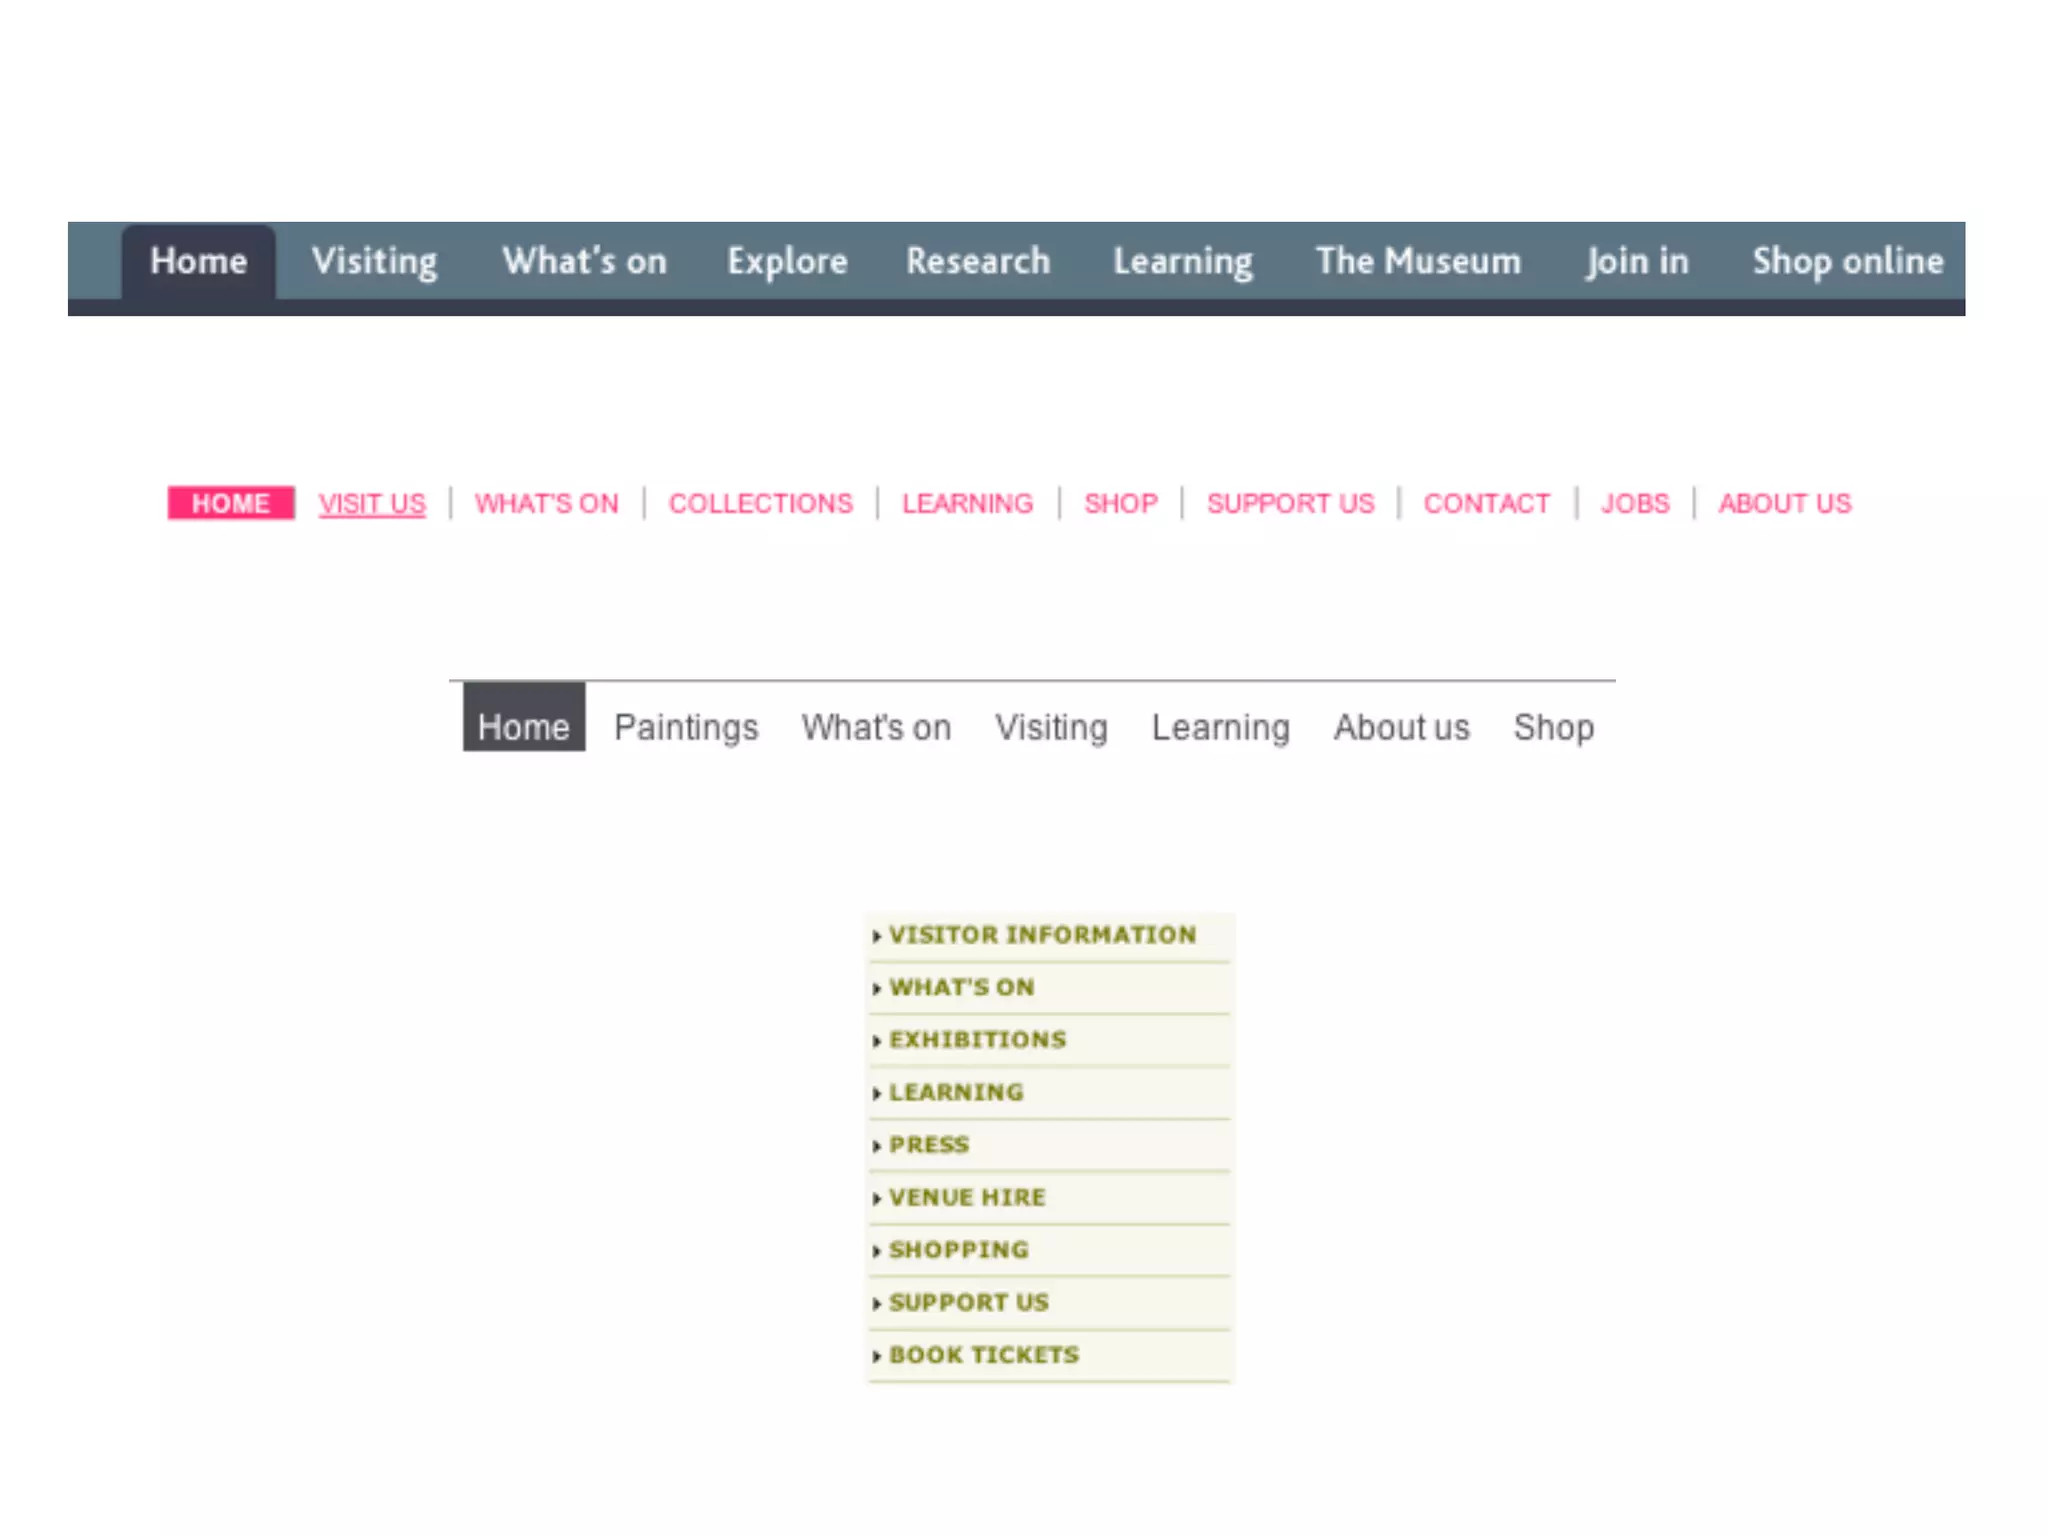Click Visiting in the blue navigation bar

[374, 261]
